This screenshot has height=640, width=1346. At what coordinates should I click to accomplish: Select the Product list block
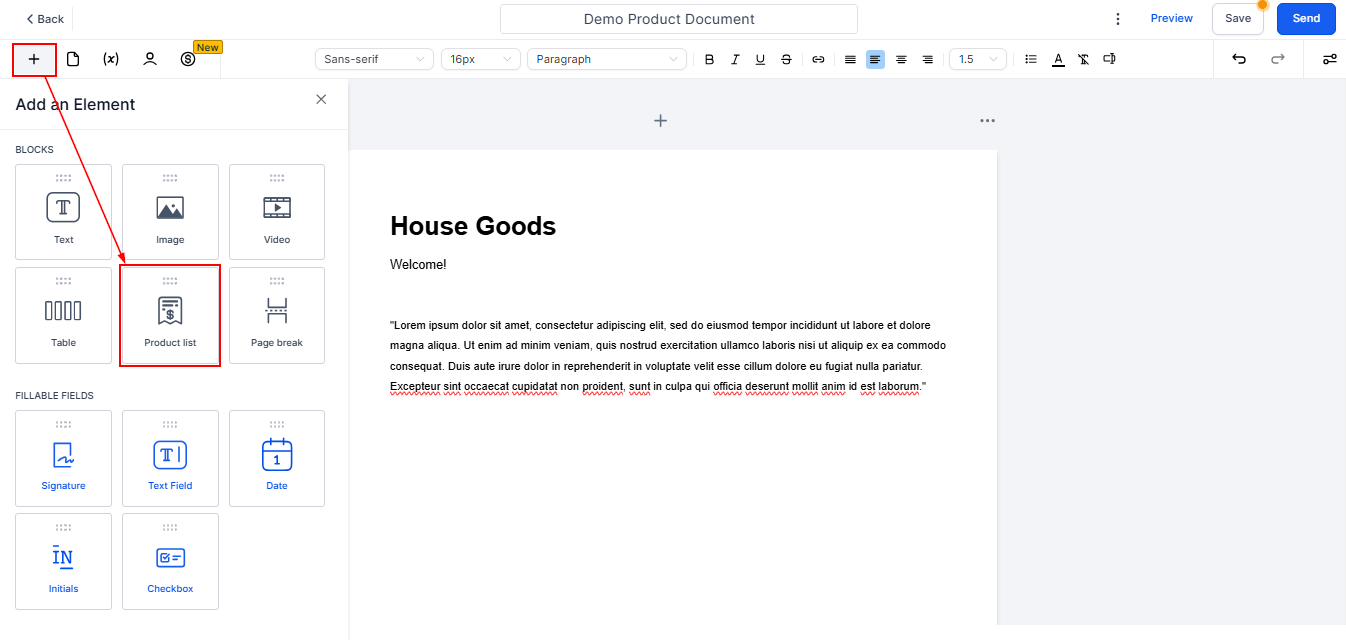[x=170, y=315]
